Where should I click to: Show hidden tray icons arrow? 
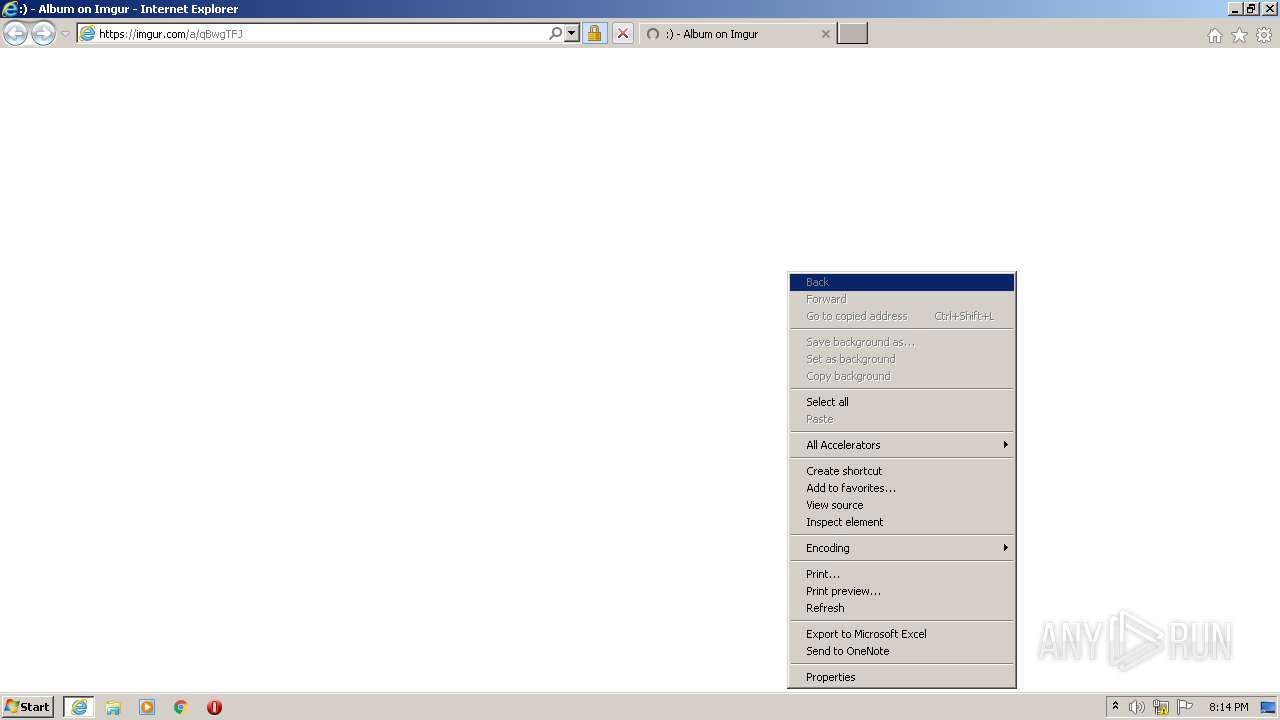(1115, 707)
